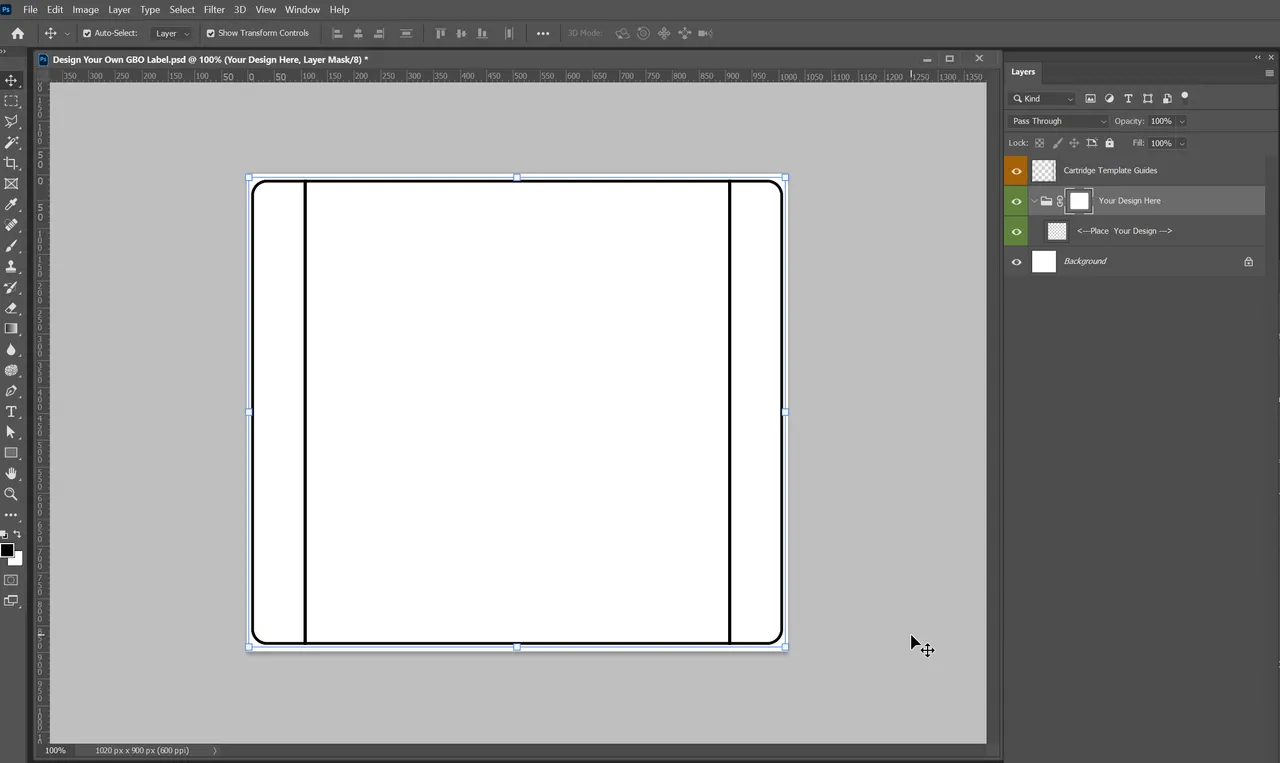Screen dimensions: 1280x763
Task: Open the Pass Through blend mode dropdown
Action: [x=1058, y=121]
